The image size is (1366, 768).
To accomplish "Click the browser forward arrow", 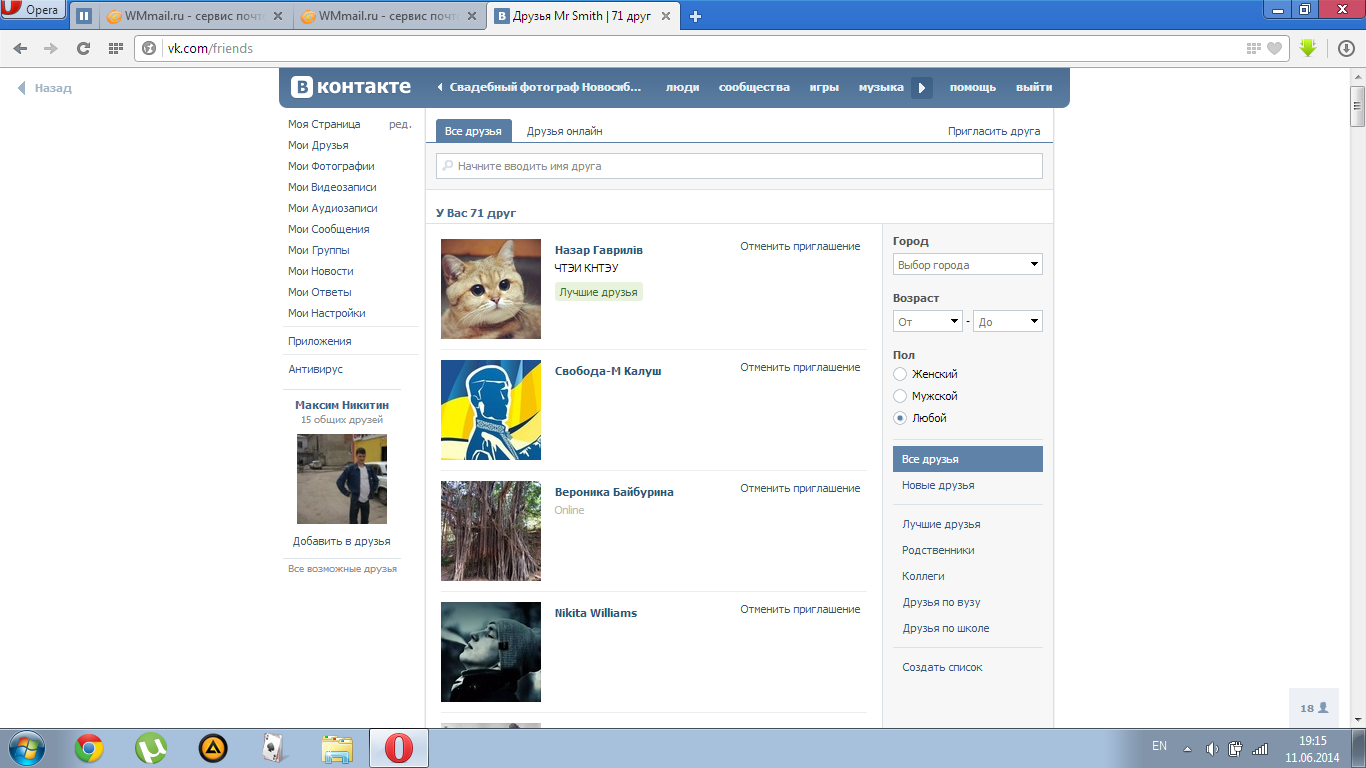I will coord(52,48).
